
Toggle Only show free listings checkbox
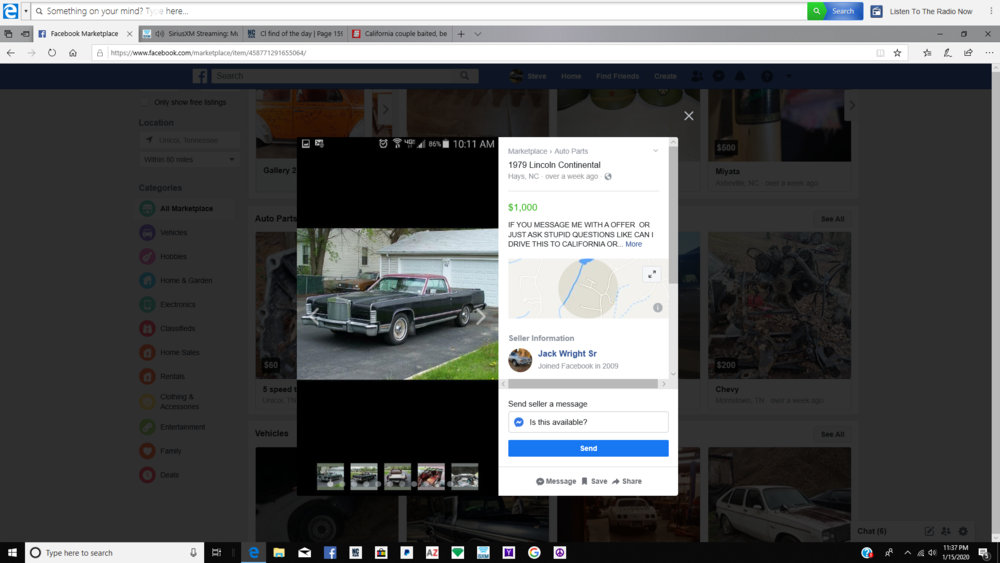pos(145,102)
